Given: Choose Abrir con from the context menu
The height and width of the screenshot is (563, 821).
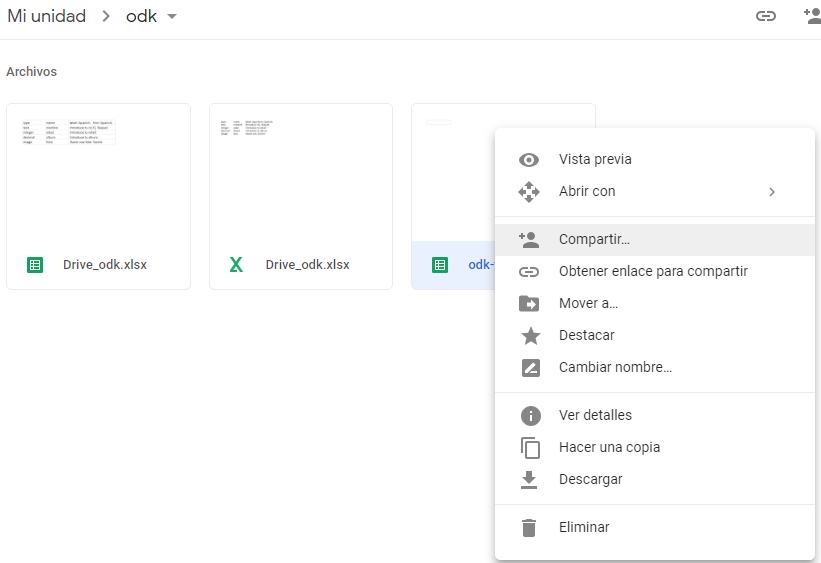Looking at the screenshot, I should (x=654, y=192).
